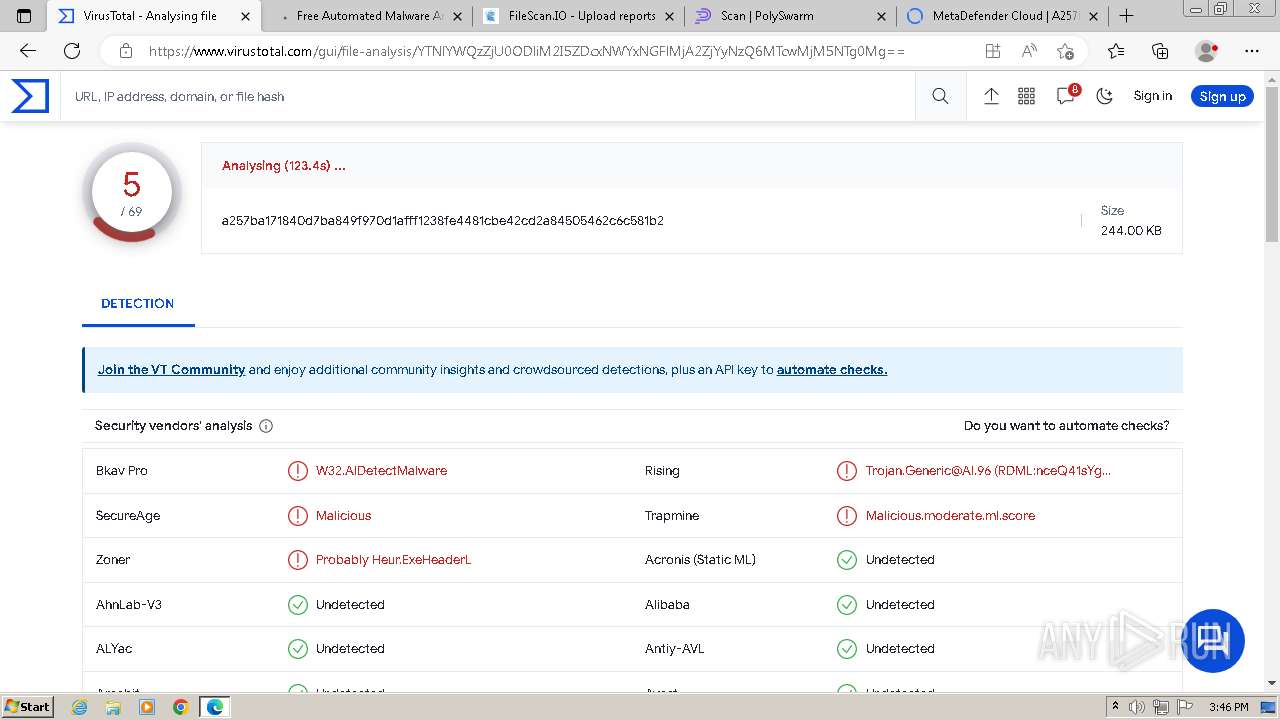This screenshot has height=720, width=1280.
Task: Click Do you want to automate checks?
Action: [x=1066, y=425]
